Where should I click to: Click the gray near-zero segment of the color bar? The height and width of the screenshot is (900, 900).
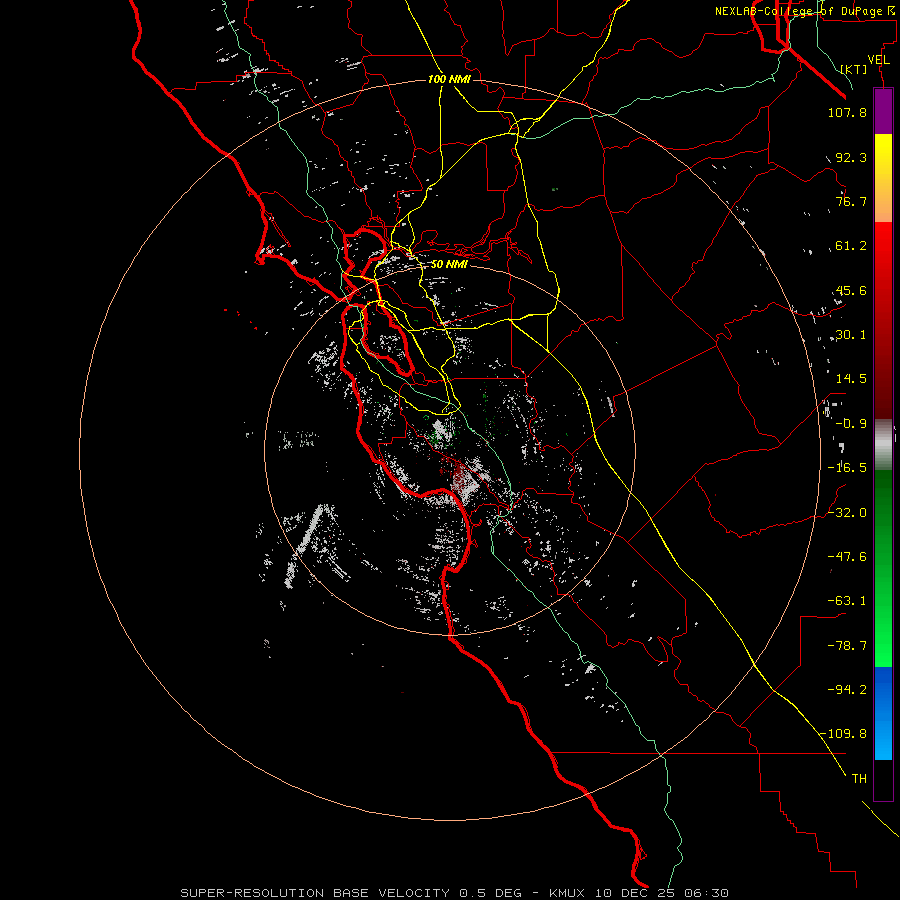pos(883,442)
